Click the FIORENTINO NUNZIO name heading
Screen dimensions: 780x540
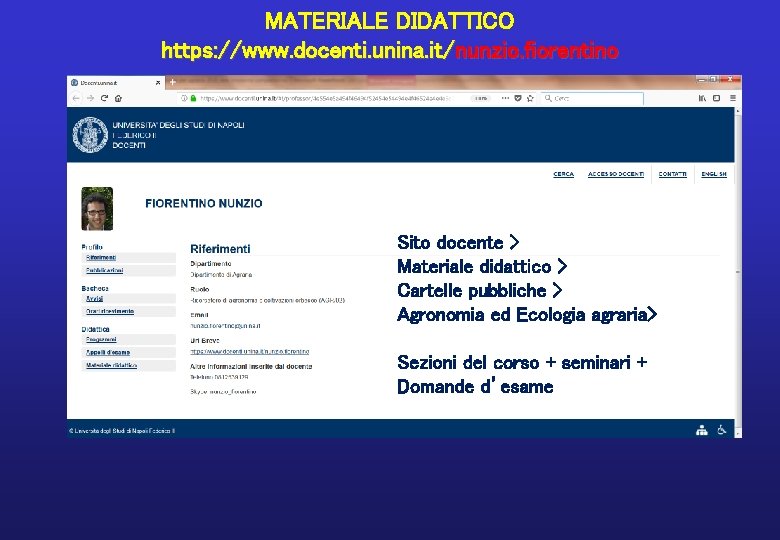[x=203, y=203]
